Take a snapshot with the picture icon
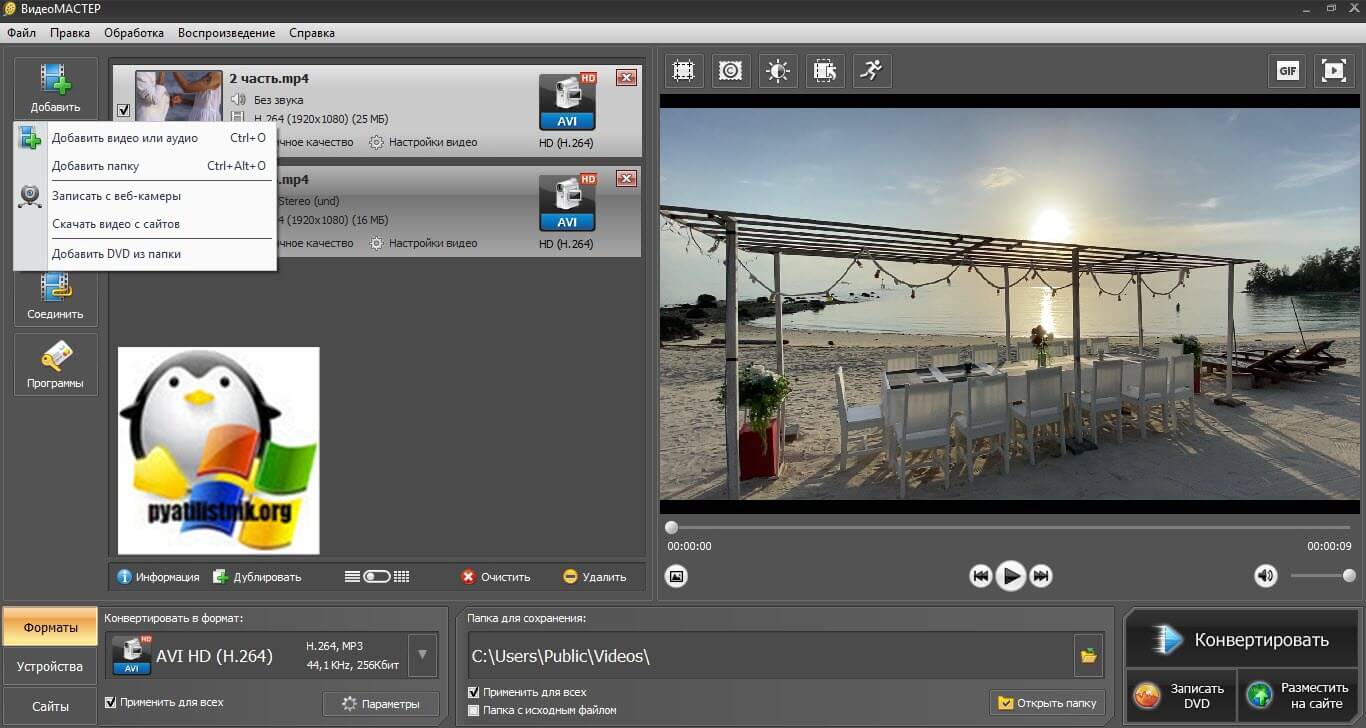Viewport: 1366px width, 728px height. coord(677,576)
